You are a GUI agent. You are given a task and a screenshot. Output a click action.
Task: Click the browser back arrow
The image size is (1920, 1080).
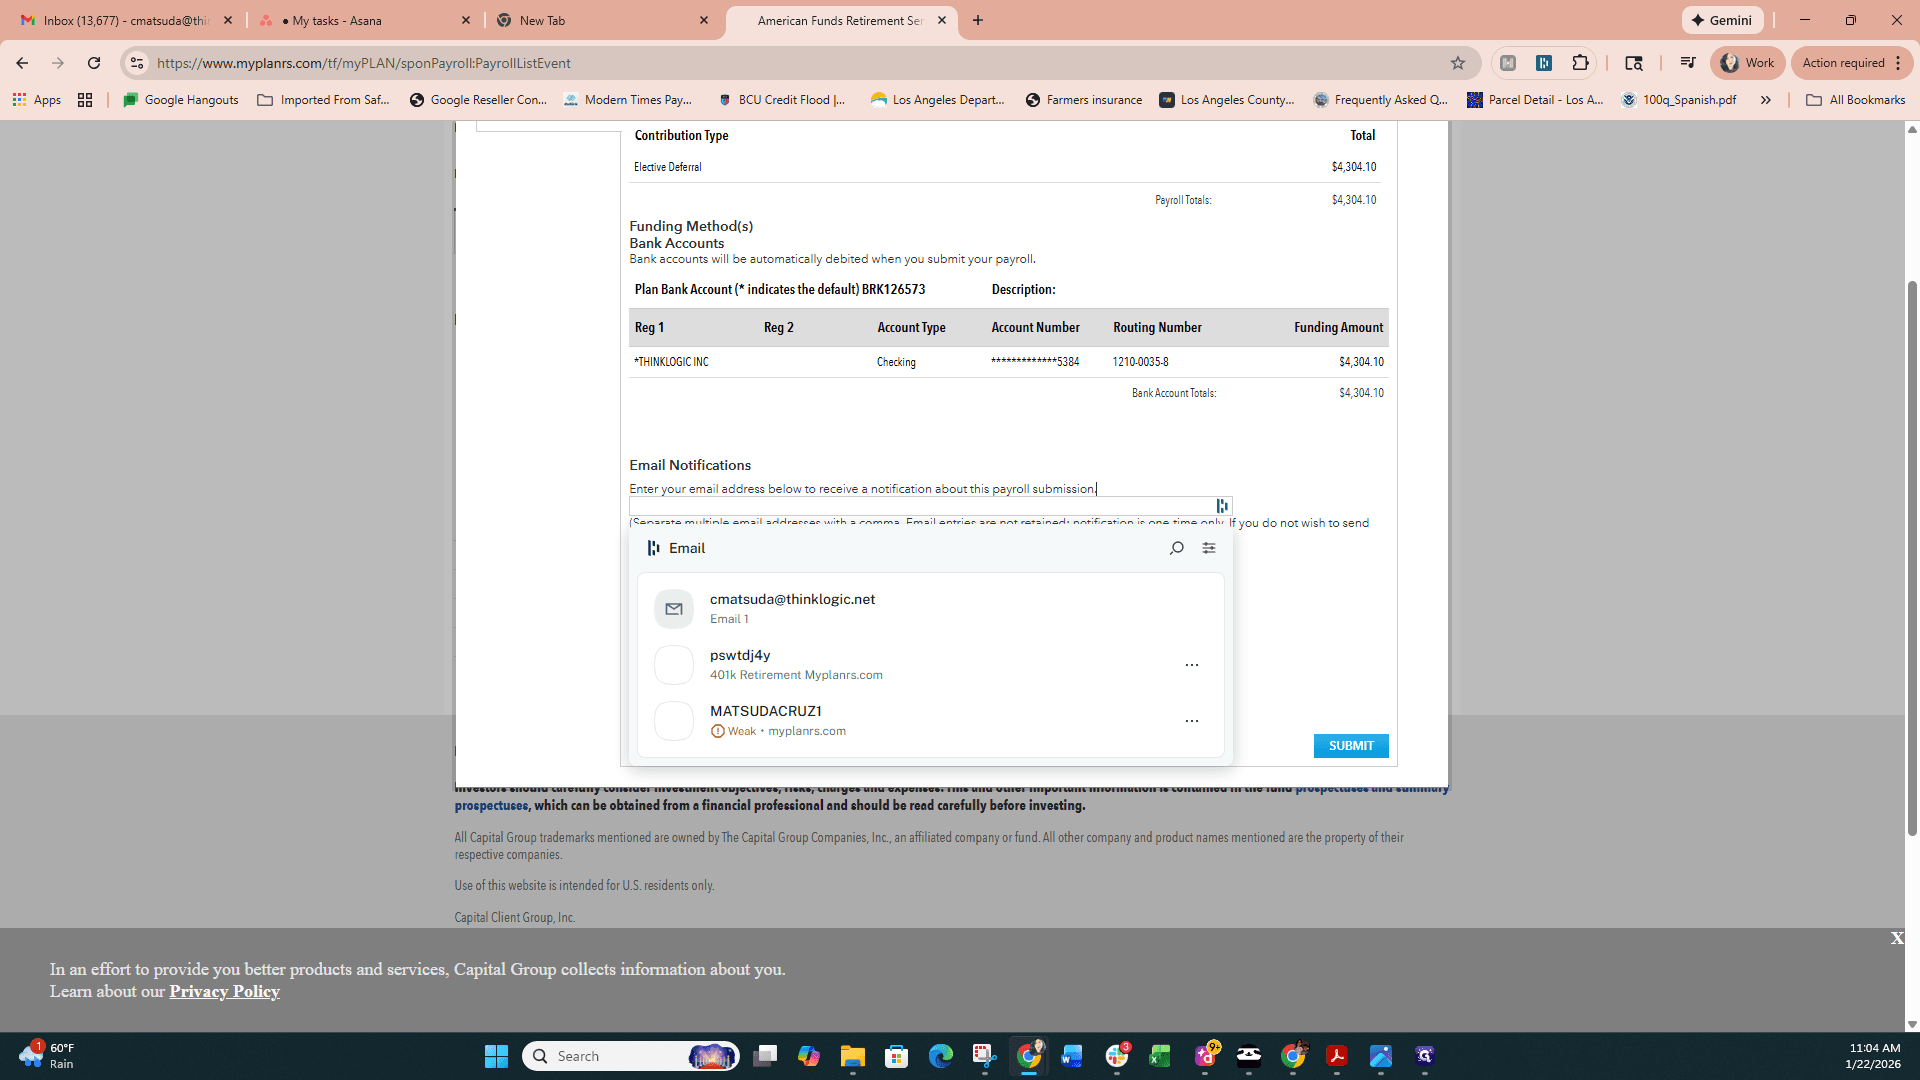22,63
